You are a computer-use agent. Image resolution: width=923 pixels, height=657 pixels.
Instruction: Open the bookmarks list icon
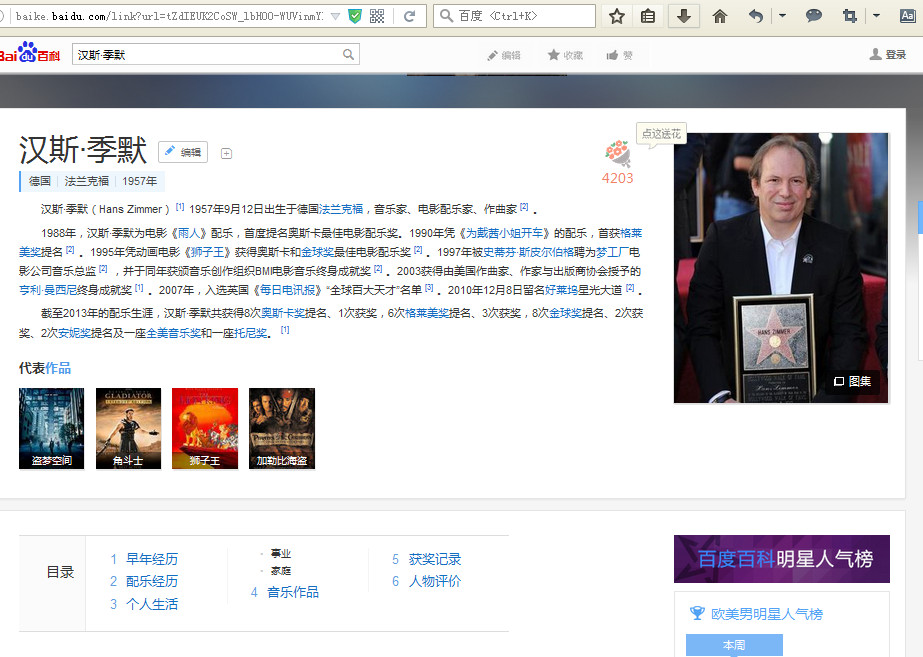pyautogui.click(x=648, y=16)
